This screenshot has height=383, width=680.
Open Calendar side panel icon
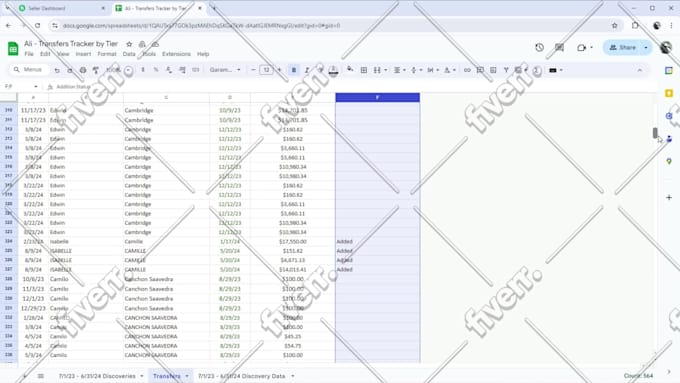(669, 70)
